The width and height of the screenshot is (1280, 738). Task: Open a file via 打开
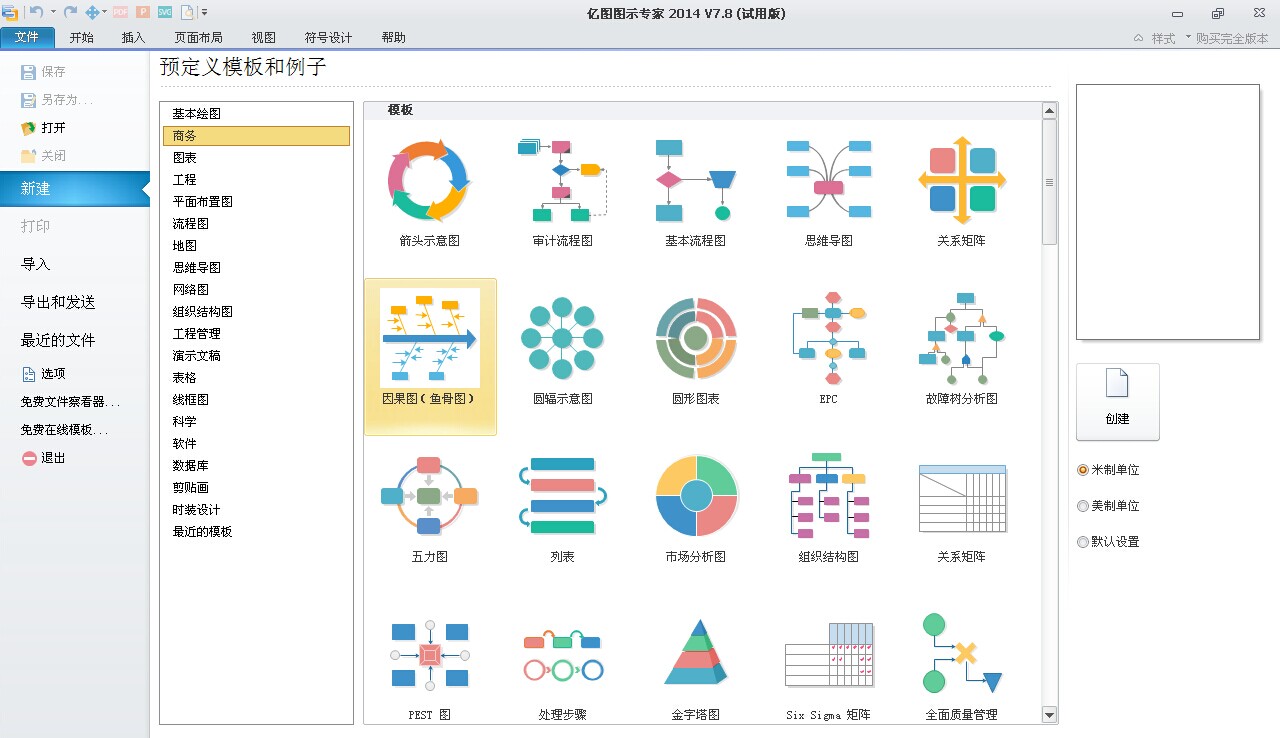pyautogui.click(x=43, y=128)
